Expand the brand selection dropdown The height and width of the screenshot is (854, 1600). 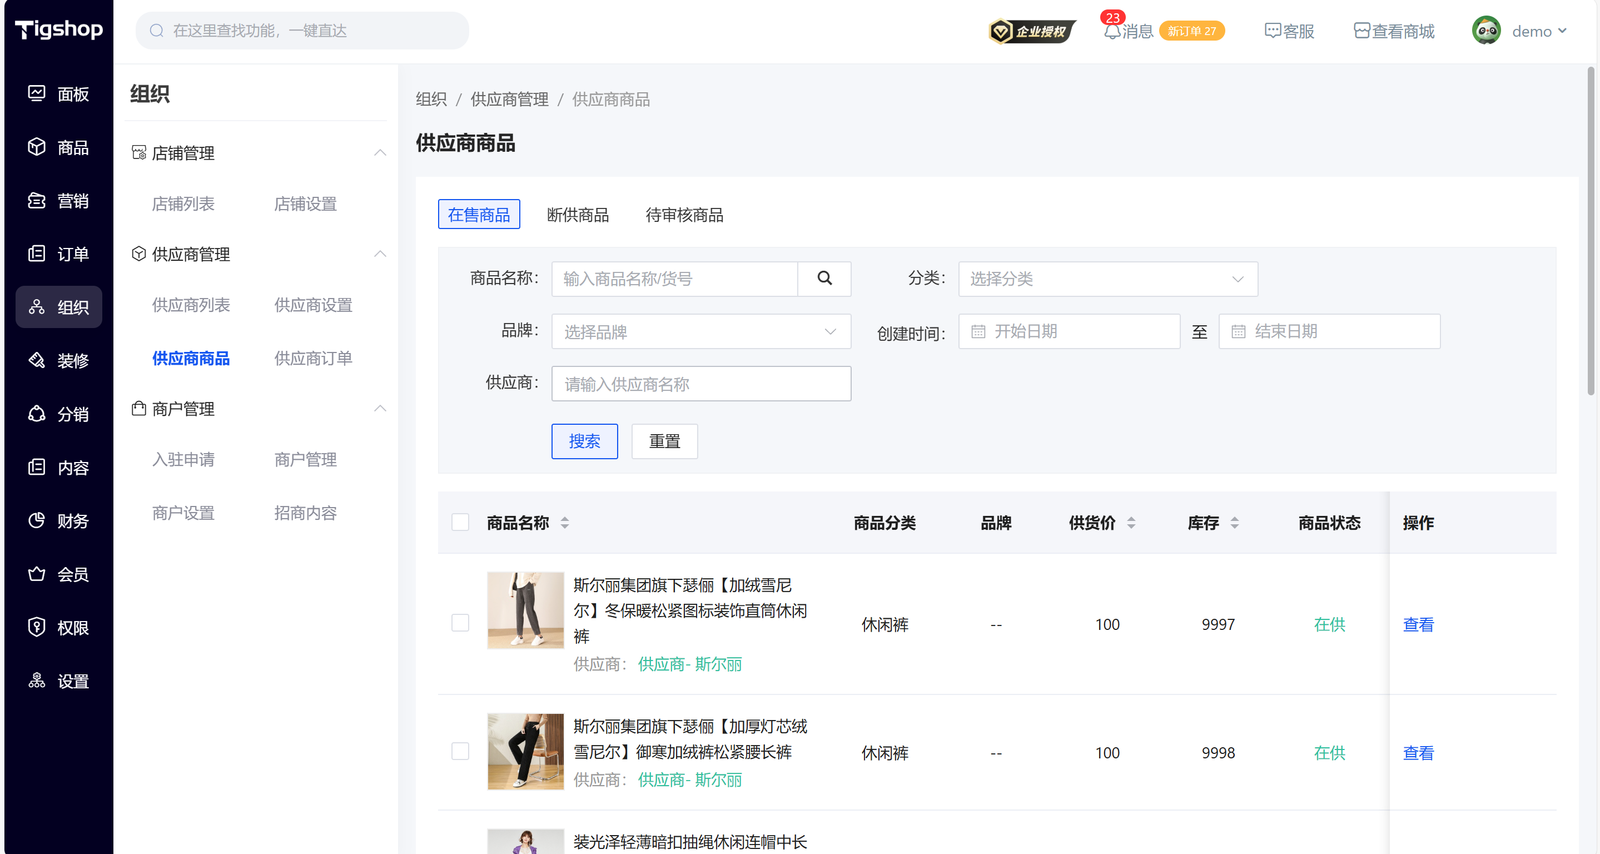coord(700,332)
